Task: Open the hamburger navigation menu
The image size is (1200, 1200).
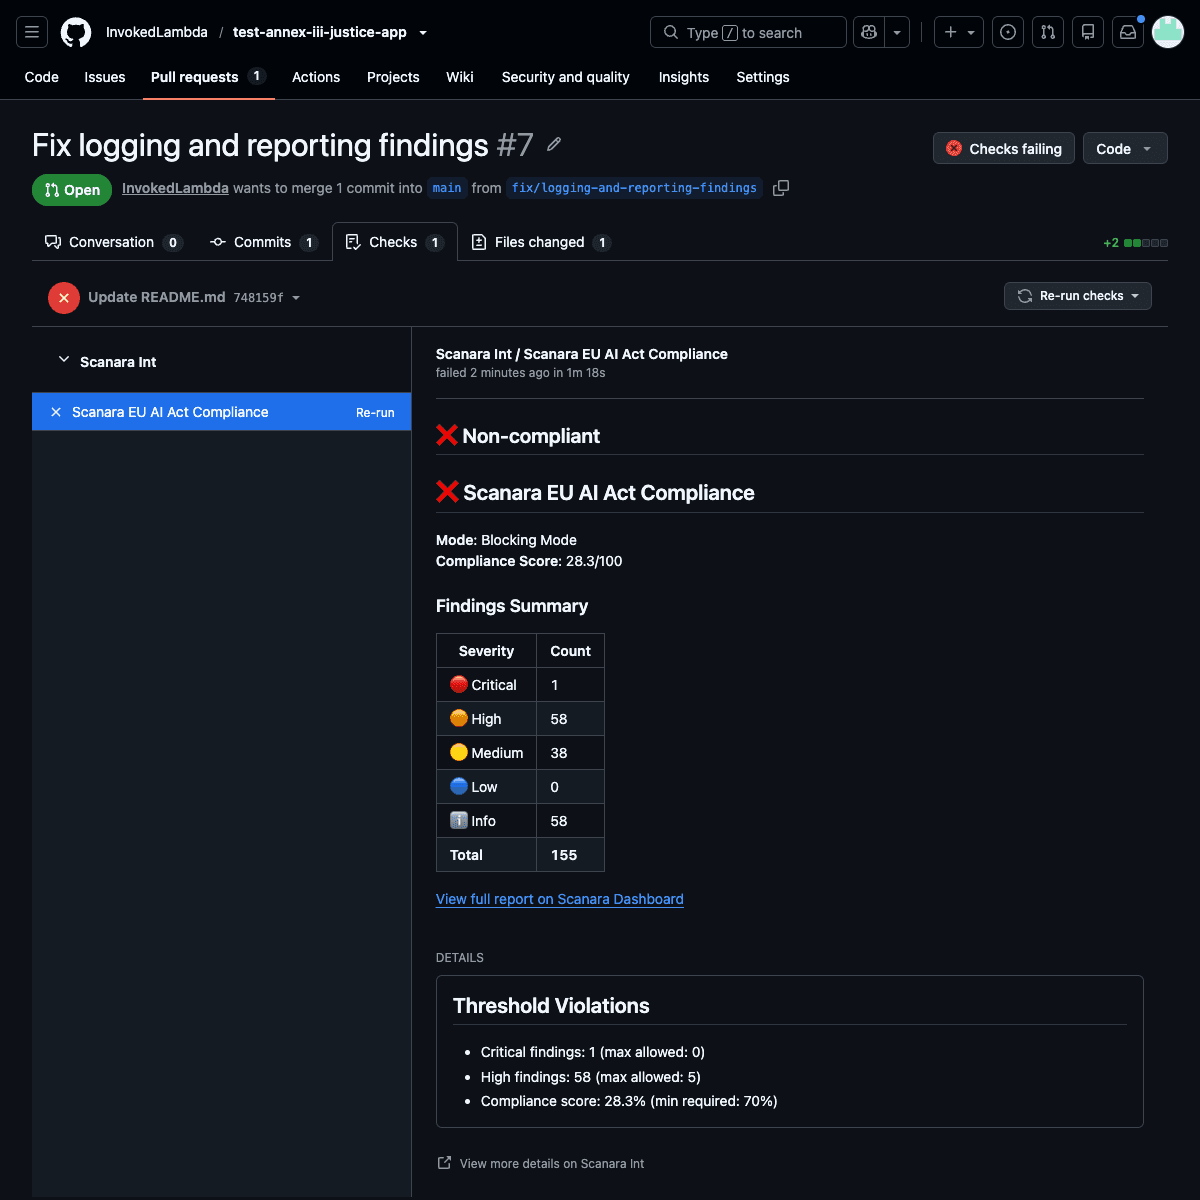Action: [32, 32]
